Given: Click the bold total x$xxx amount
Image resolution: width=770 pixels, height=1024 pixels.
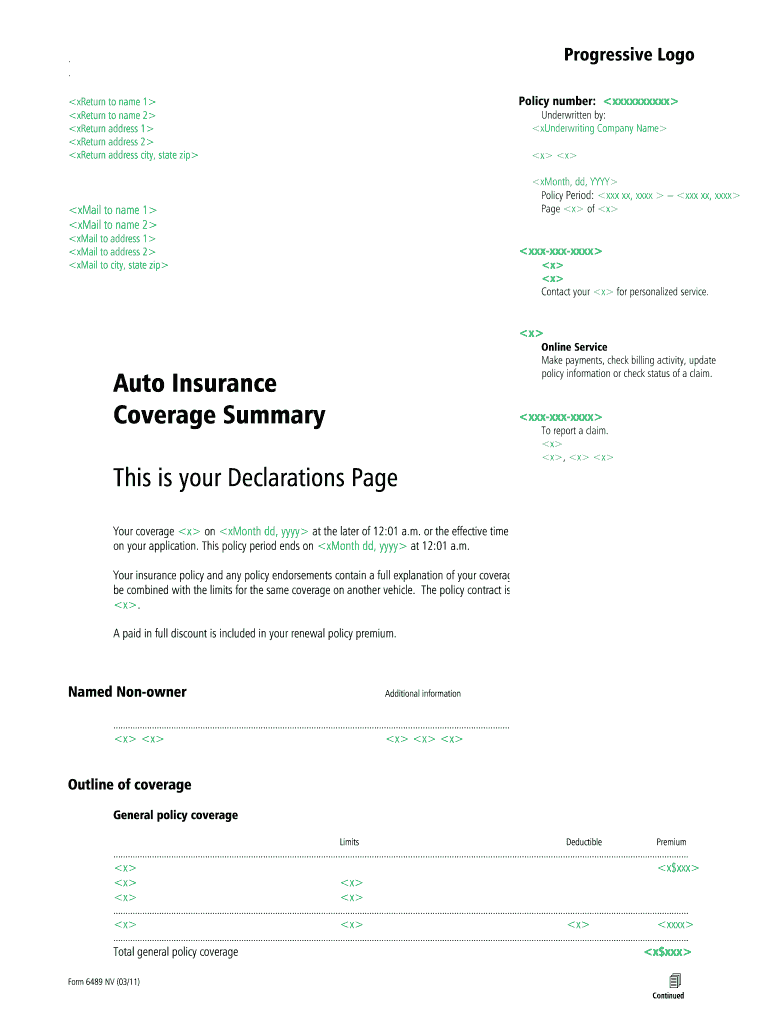Looking at the screenshot, I should [x=667, y=952].
